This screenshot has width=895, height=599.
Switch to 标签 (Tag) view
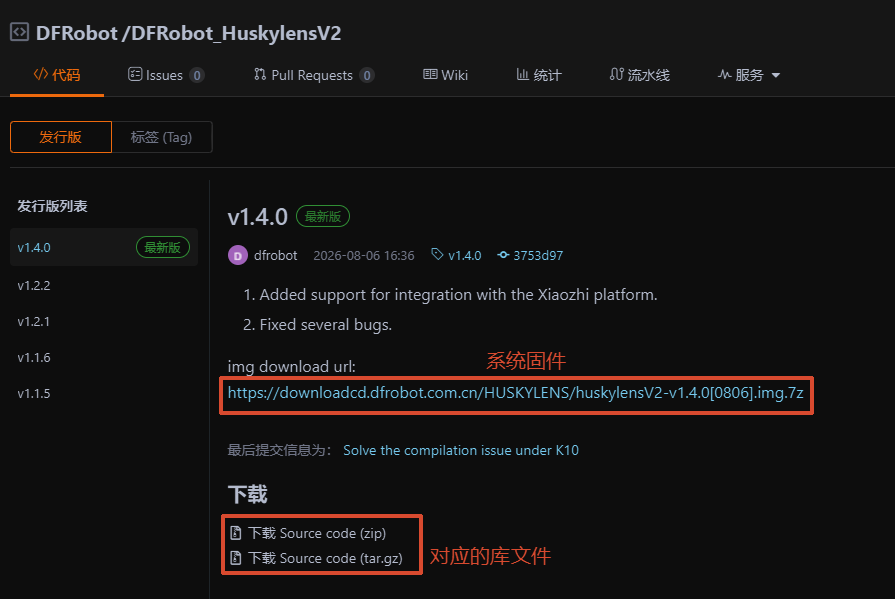click(162, 137)
